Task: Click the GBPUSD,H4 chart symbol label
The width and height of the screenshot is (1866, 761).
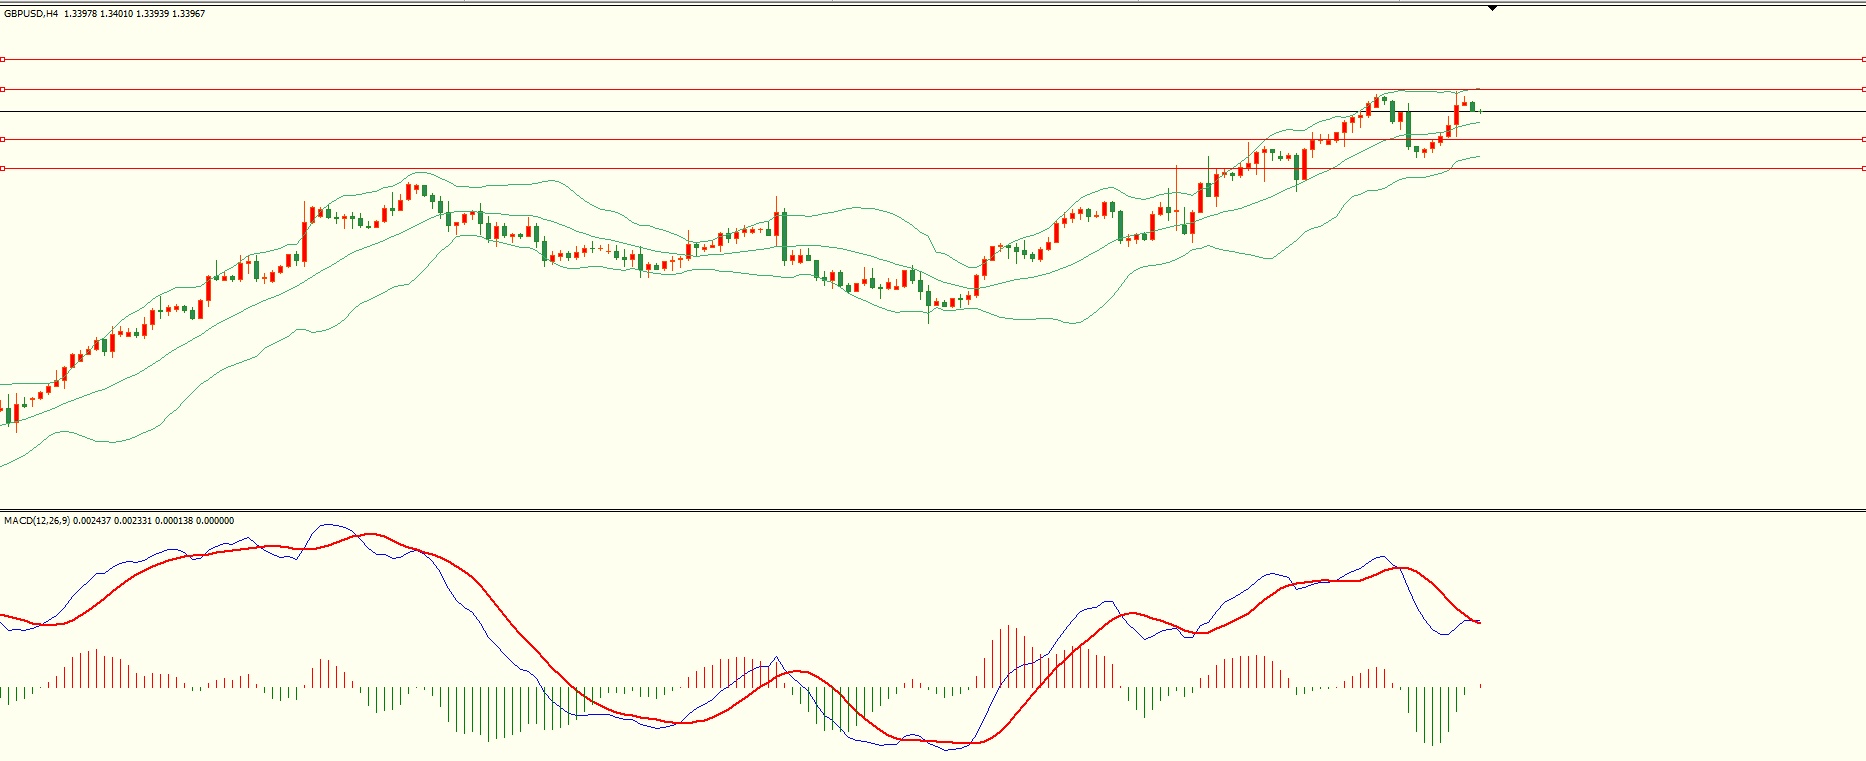Action: tap(31, 14)
